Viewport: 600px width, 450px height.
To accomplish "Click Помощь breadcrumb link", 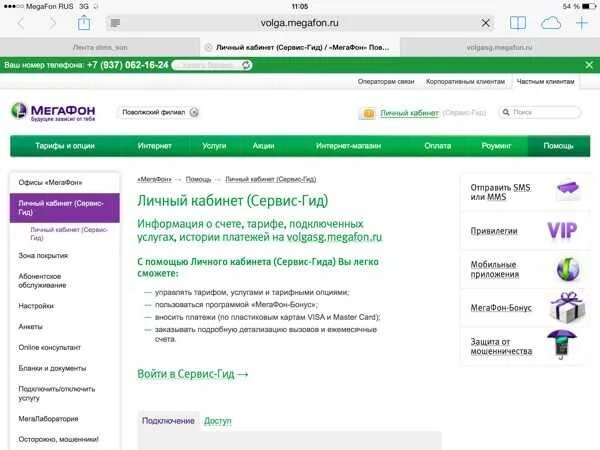I will pos(198,179).
